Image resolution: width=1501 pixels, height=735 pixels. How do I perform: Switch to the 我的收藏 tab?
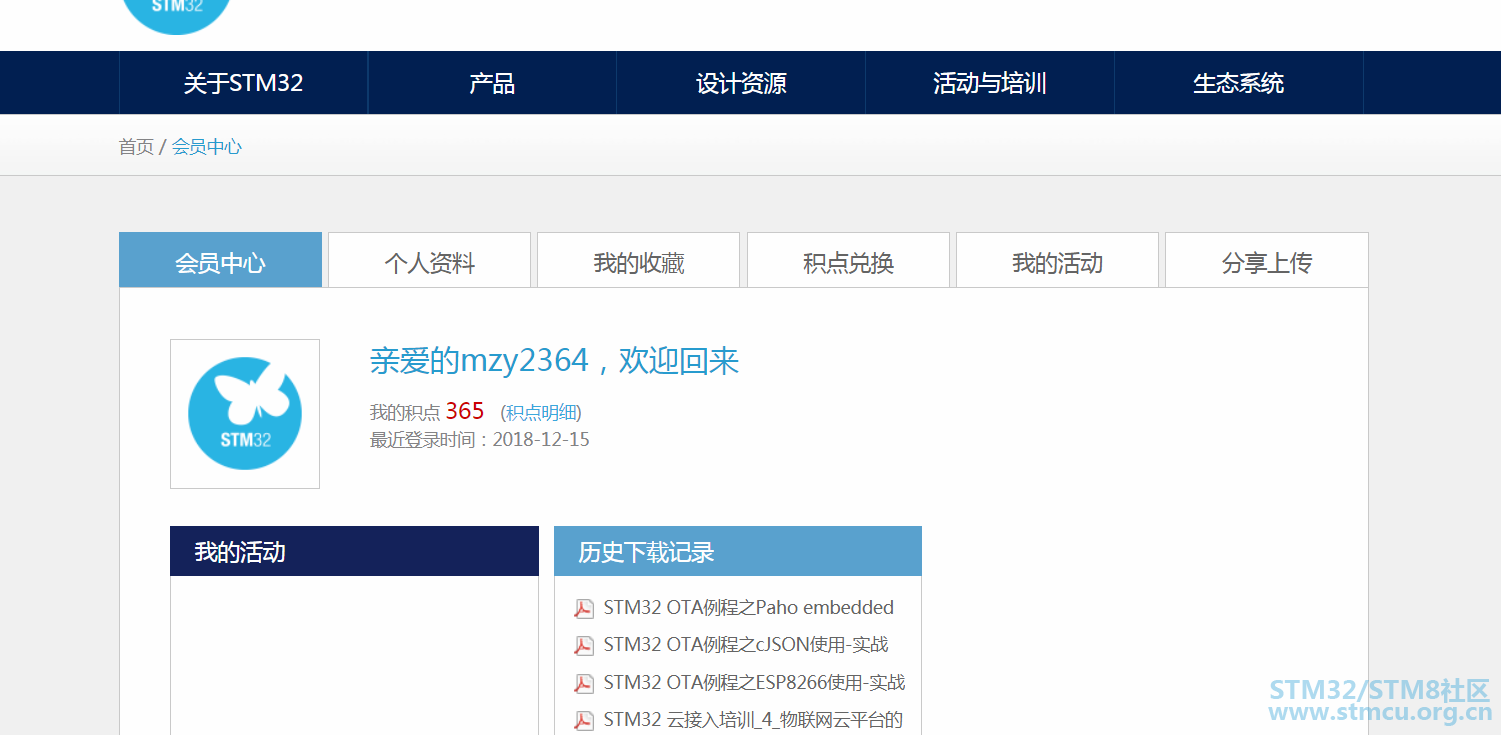pos(639,260)
